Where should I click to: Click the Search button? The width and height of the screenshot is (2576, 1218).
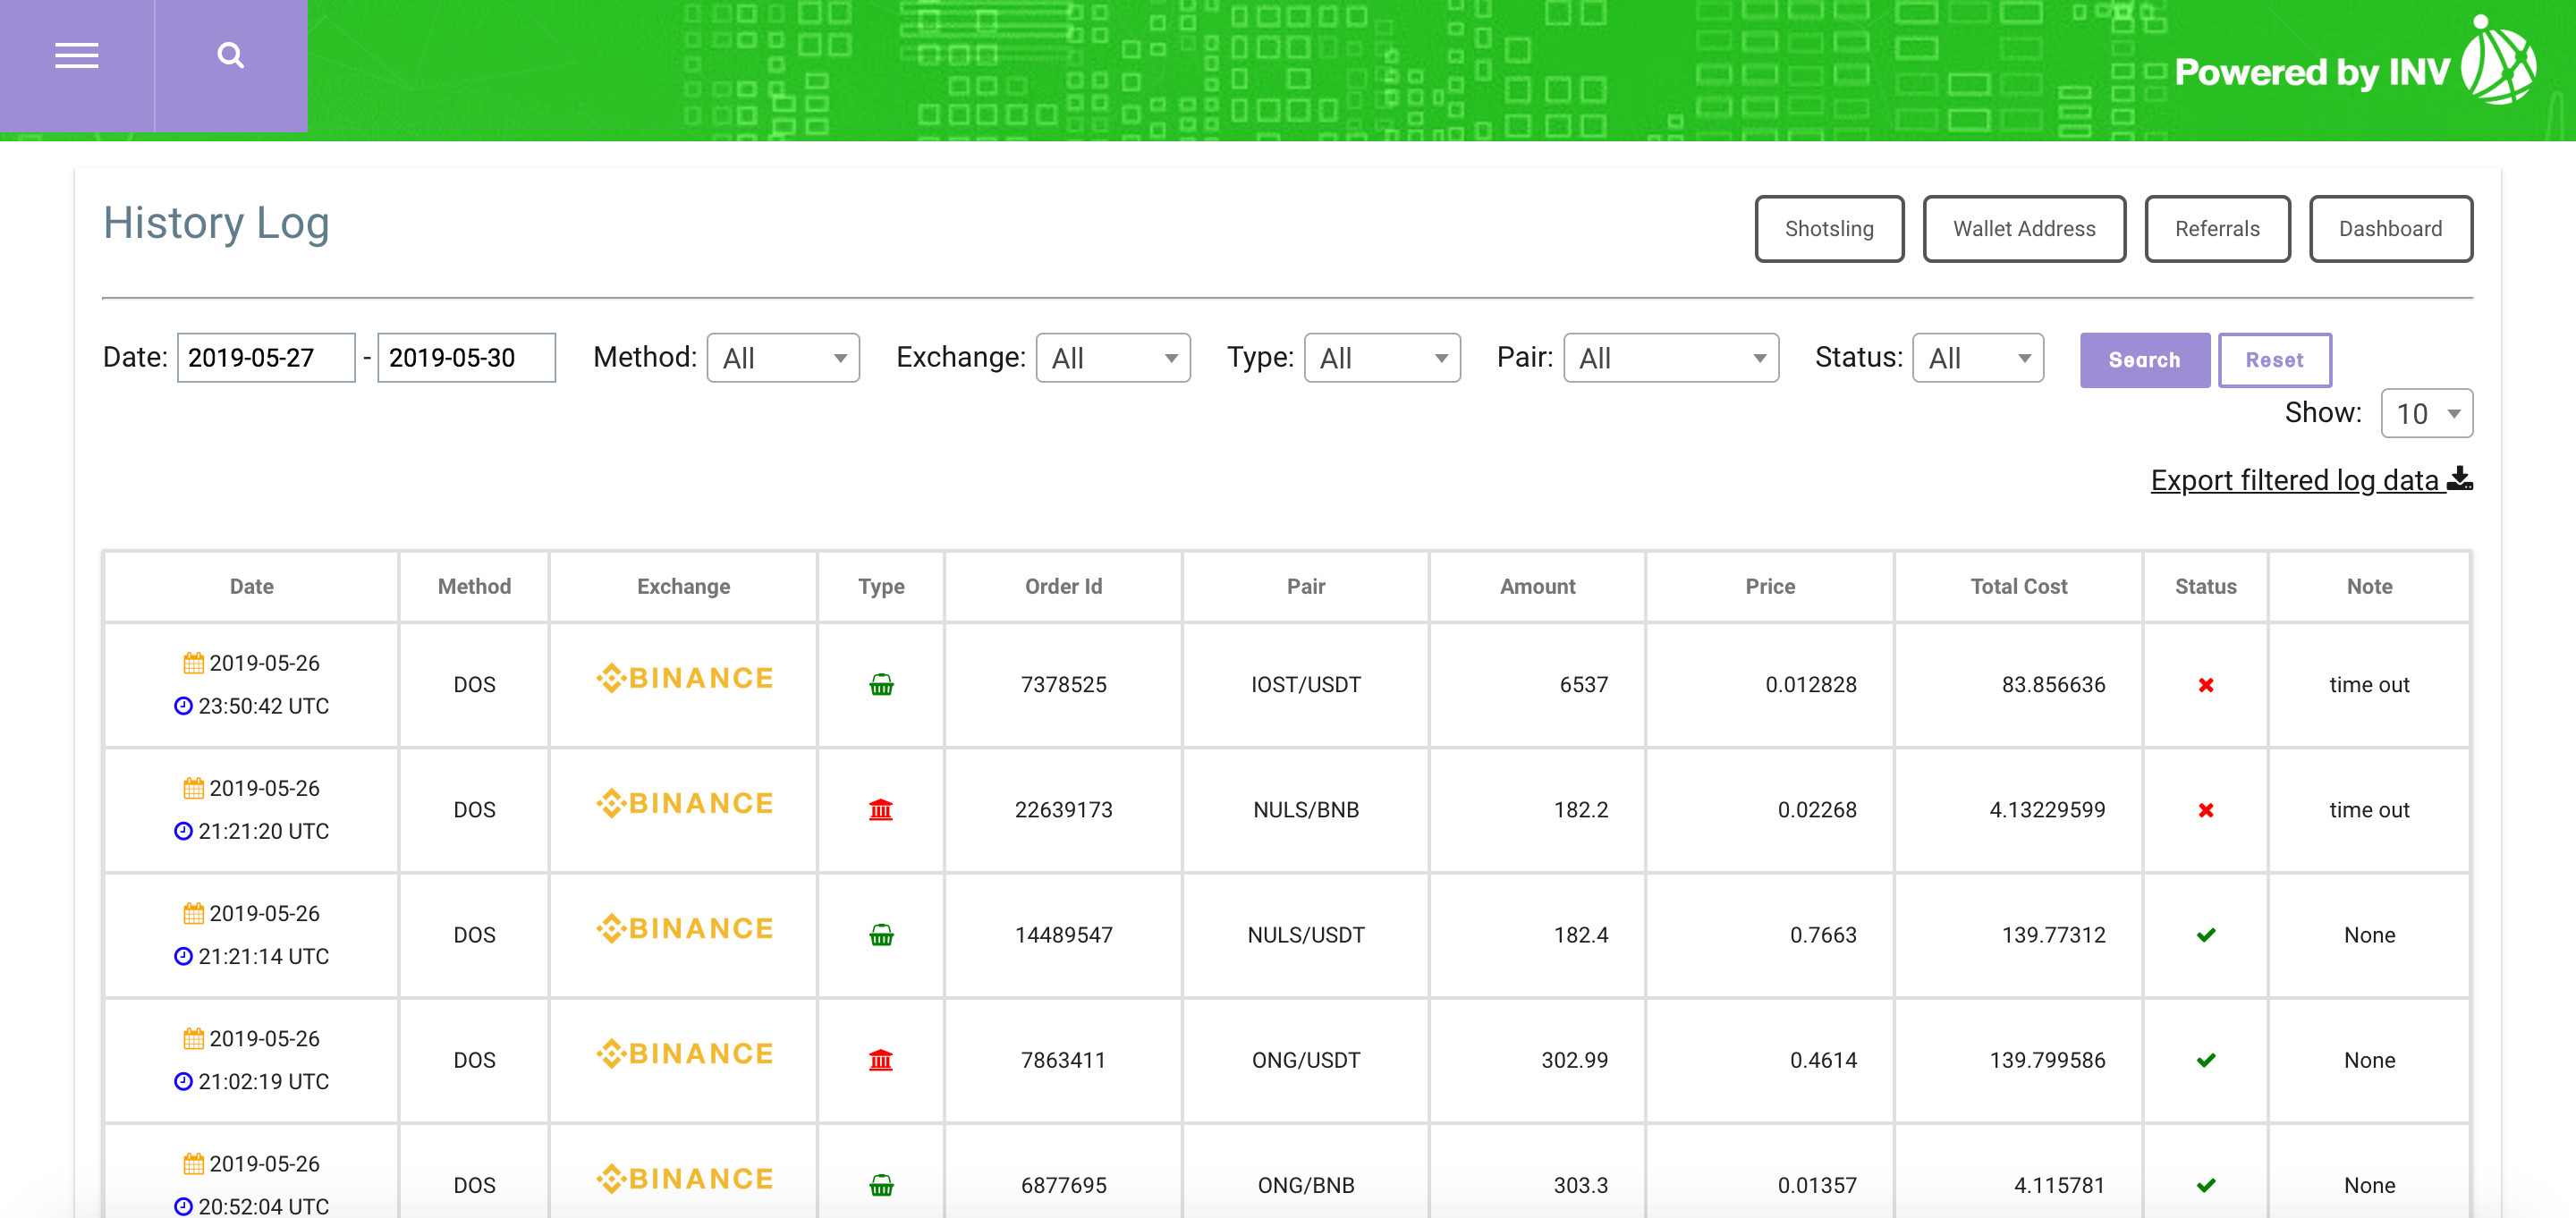[x=2145, y=360]
